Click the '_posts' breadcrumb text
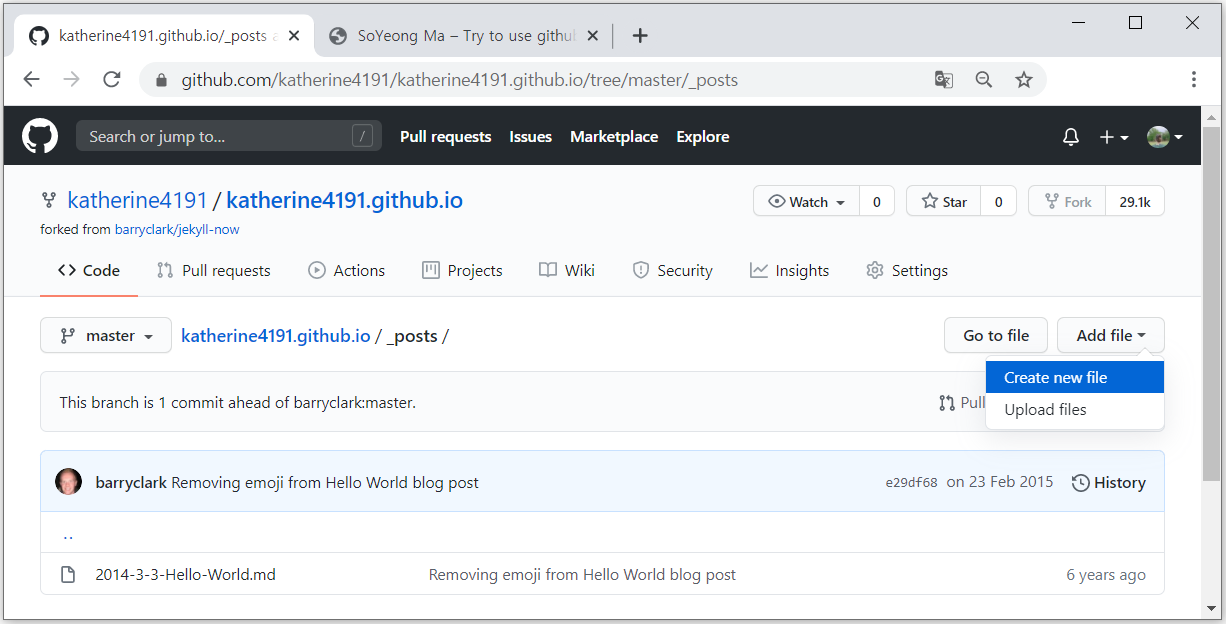Image resolution: width=1226 pixels, height=624 pixels. (x=412, y=336)
